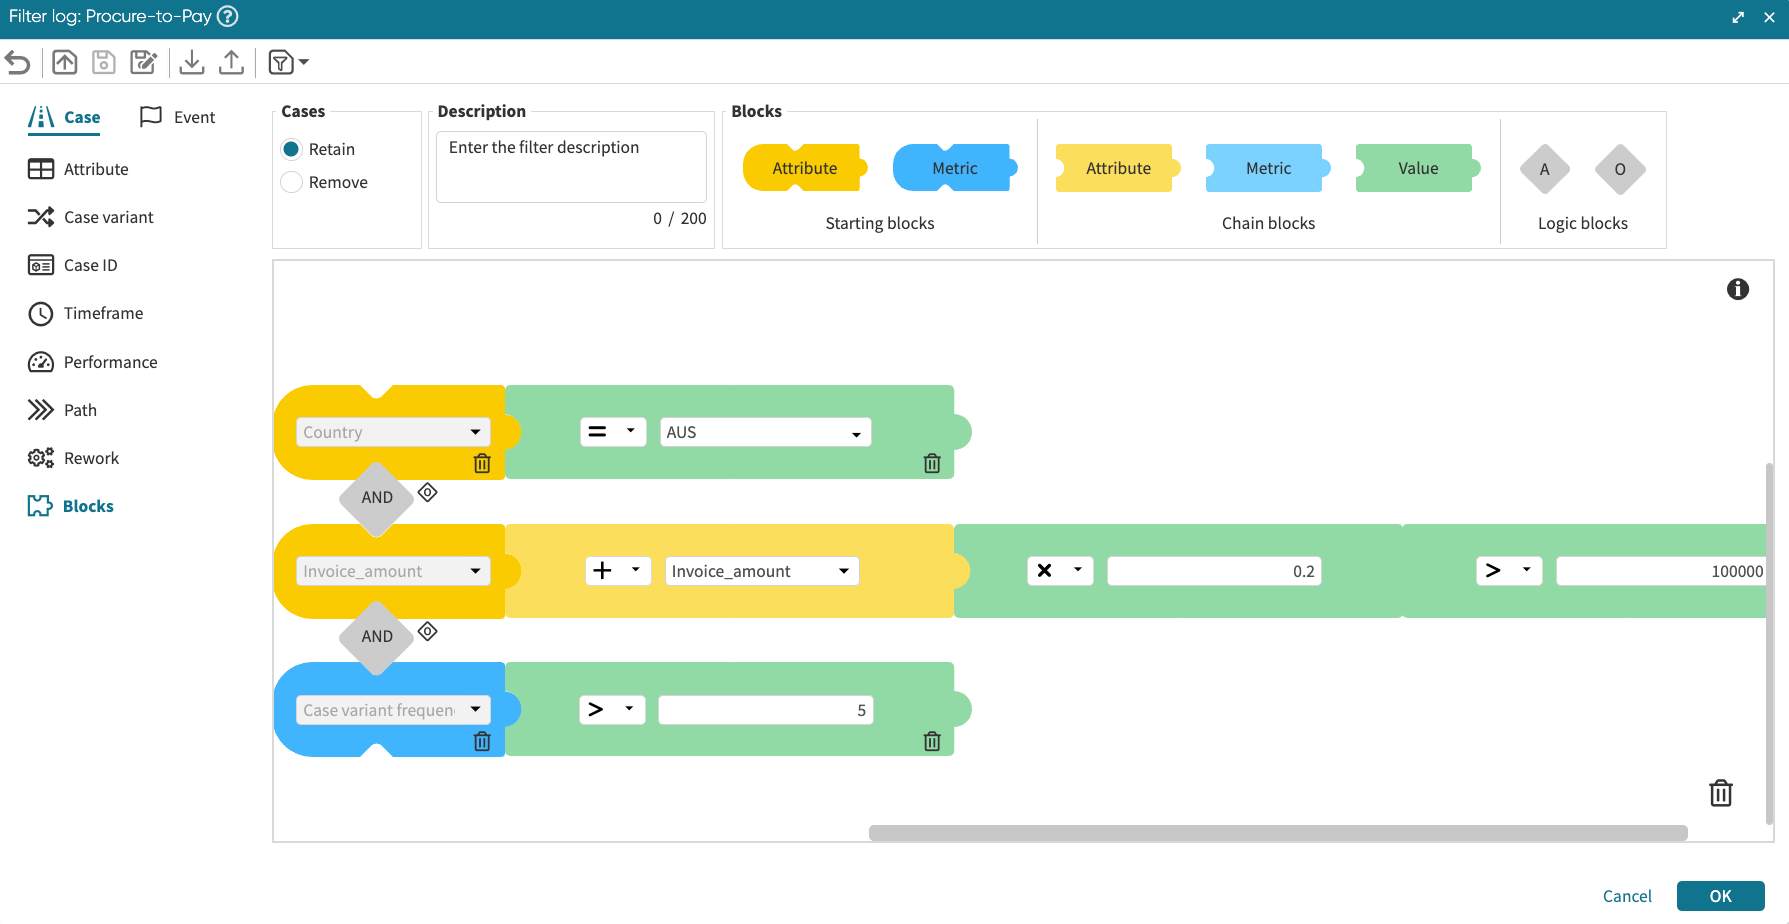
Task: Delete the Case variant frequency value block
Action: point(932,741)
